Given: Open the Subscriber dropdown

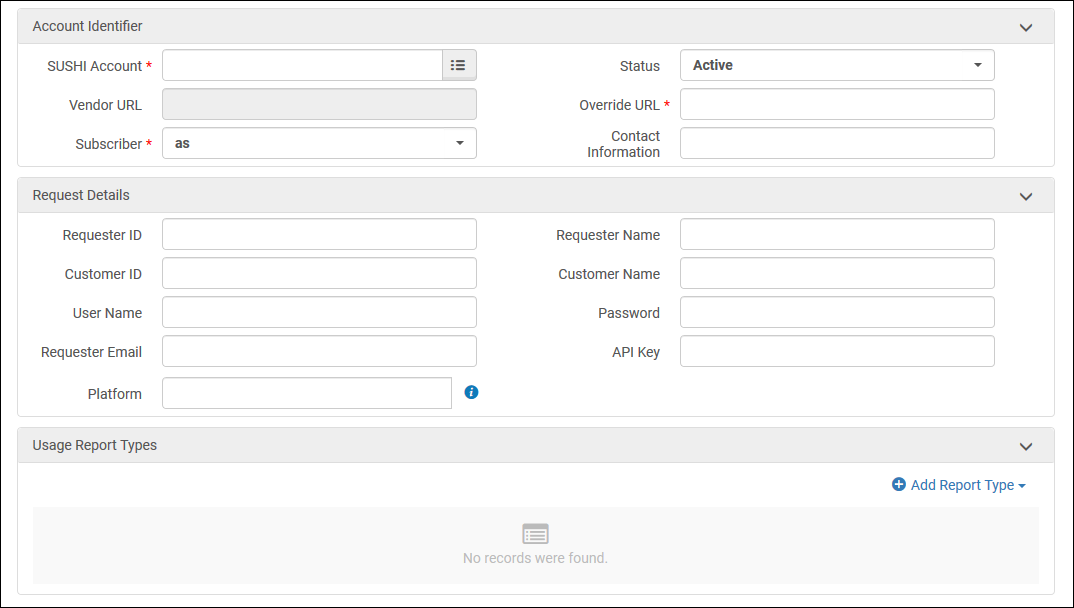Looking at the screenshot, I should point(318,143).
